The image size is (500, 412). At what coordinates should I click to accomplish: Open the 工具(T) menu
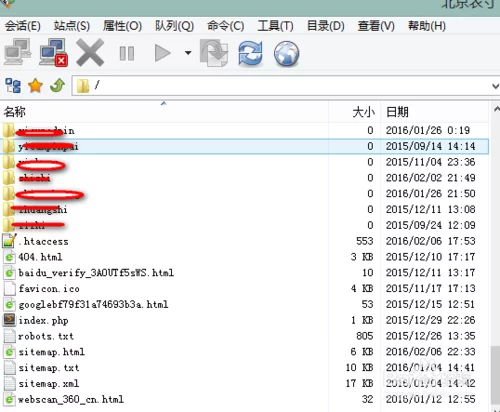point(275,26)
